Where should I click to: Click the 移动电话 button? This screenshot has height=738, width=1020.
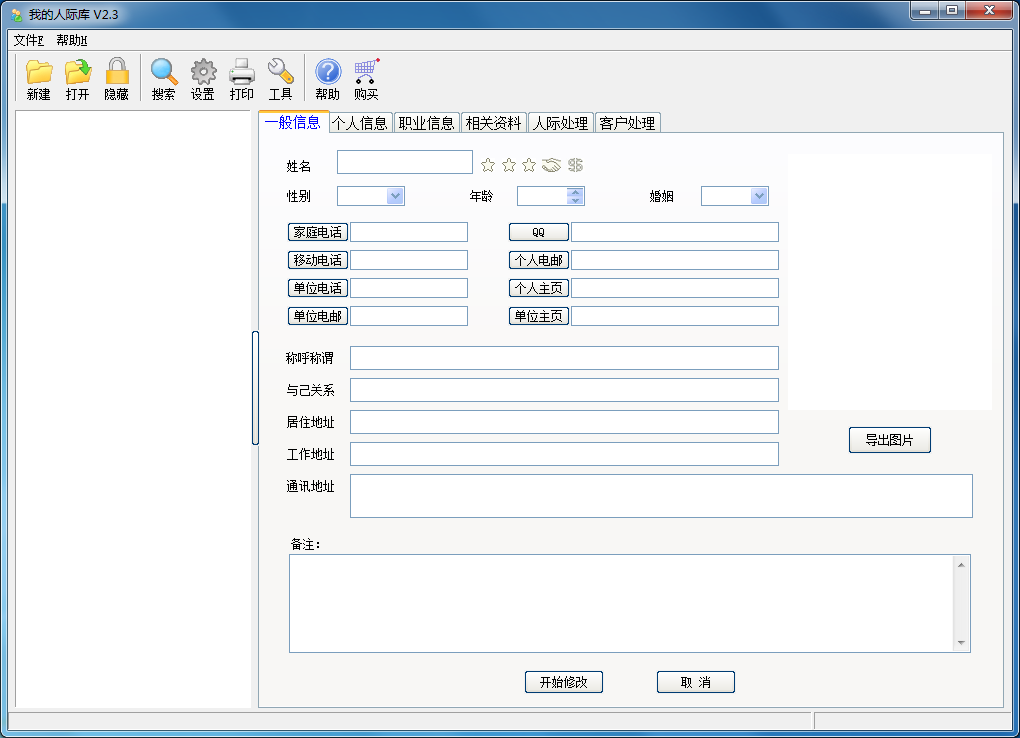click(317, 260)
